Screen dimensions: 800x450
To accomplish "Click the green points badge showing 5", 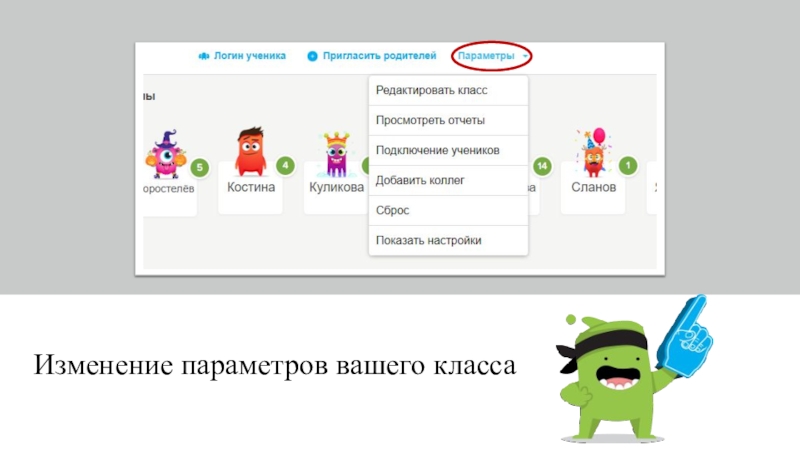I will (x=199, y=167).
